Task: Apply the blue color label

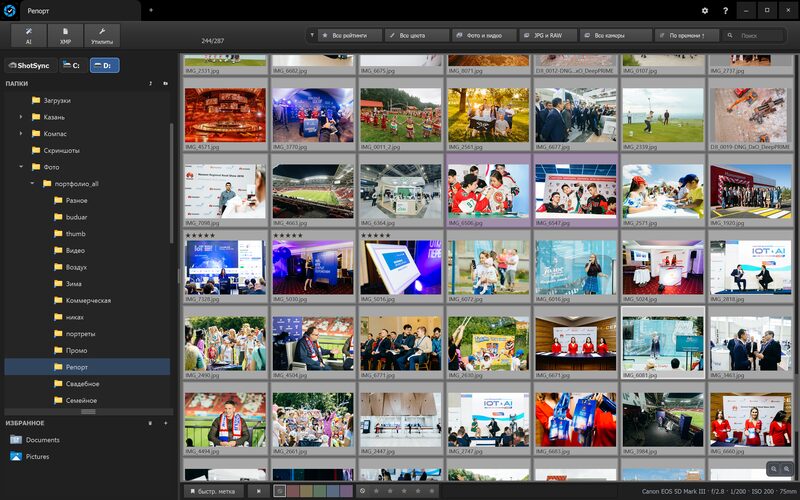Action: coord(333,491)
